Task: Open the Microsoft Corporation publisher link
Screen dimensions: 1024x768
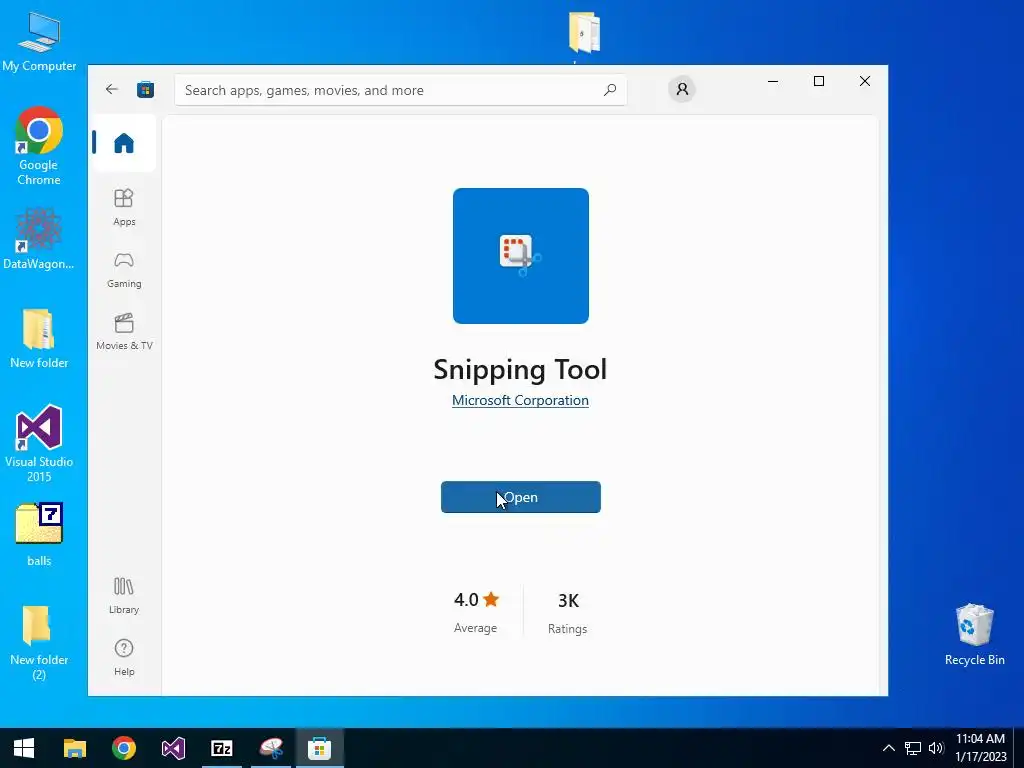Action: coord(520,400)
